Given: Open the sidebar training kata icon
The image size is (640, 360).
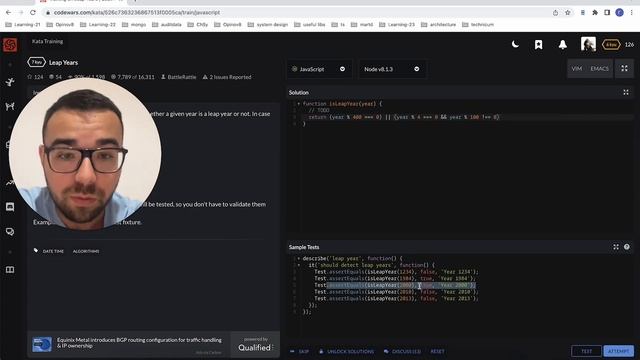Looking at the screenshot, I should tap(10, 82).
